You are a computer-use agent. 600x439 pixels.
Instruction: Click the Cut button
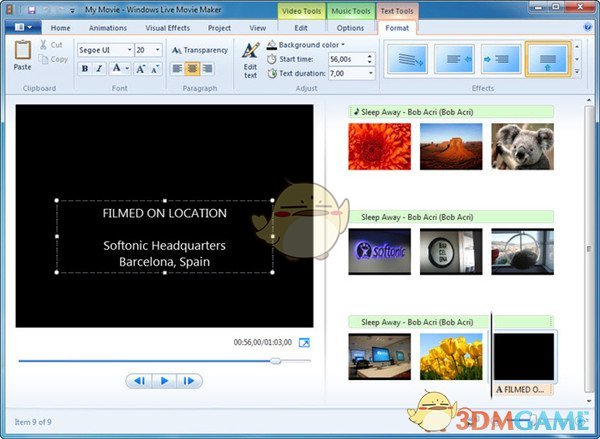[50, 45]
